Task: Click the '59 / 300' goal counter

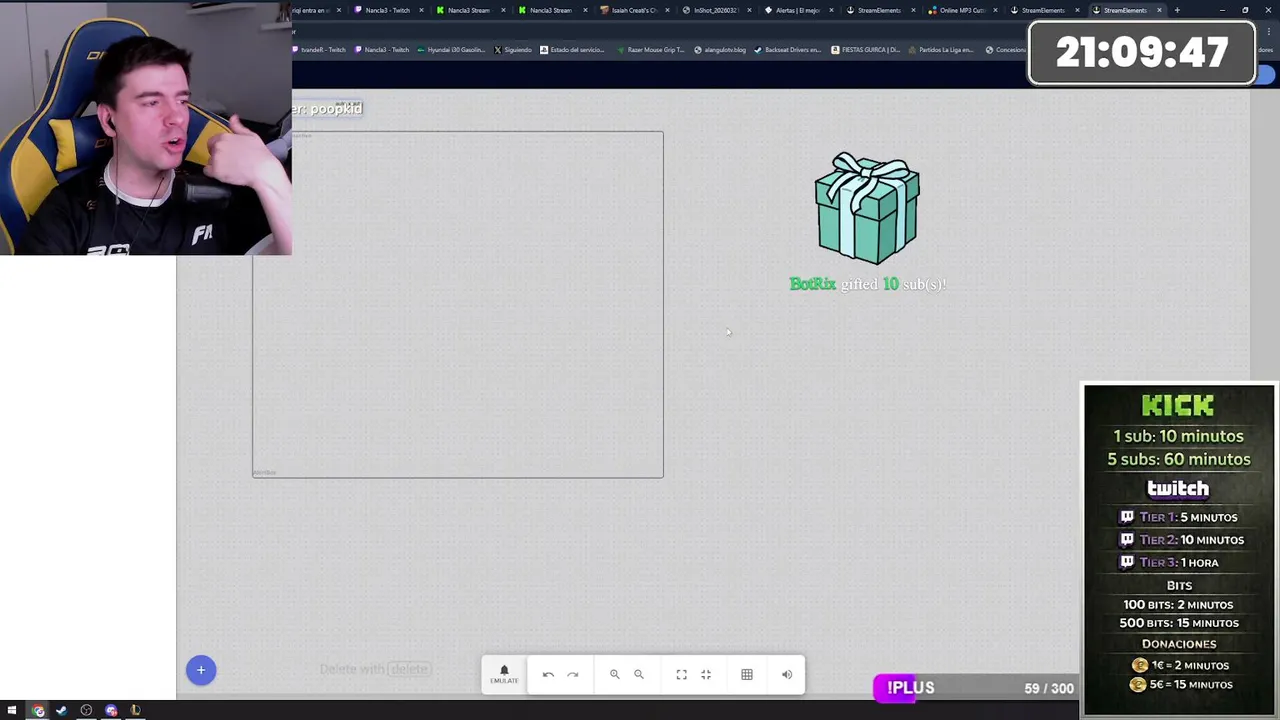Action: (1049, 689)
